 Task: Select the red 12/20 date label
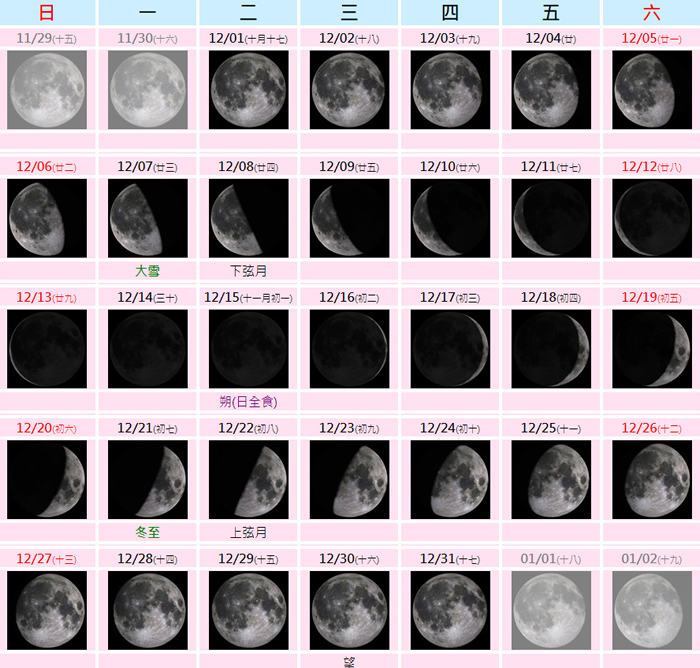pyautogui.click(x=46, y=428)
